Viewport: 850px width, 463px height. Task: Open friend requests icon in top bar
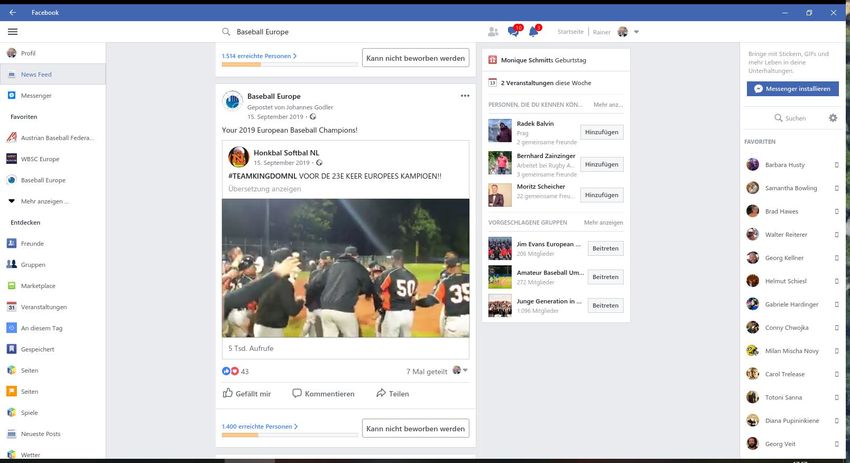[x=493, y=32]
